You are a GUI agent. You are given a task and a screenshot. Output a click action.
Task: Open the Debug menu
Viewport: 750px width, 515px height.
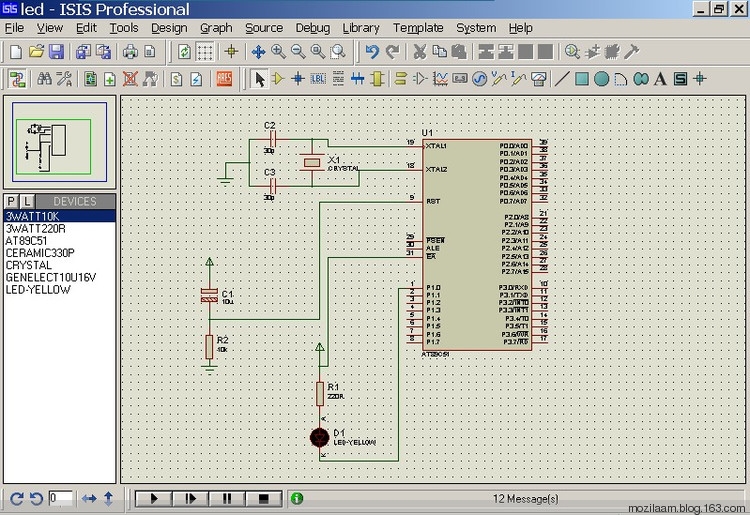(x=313, y=28)
